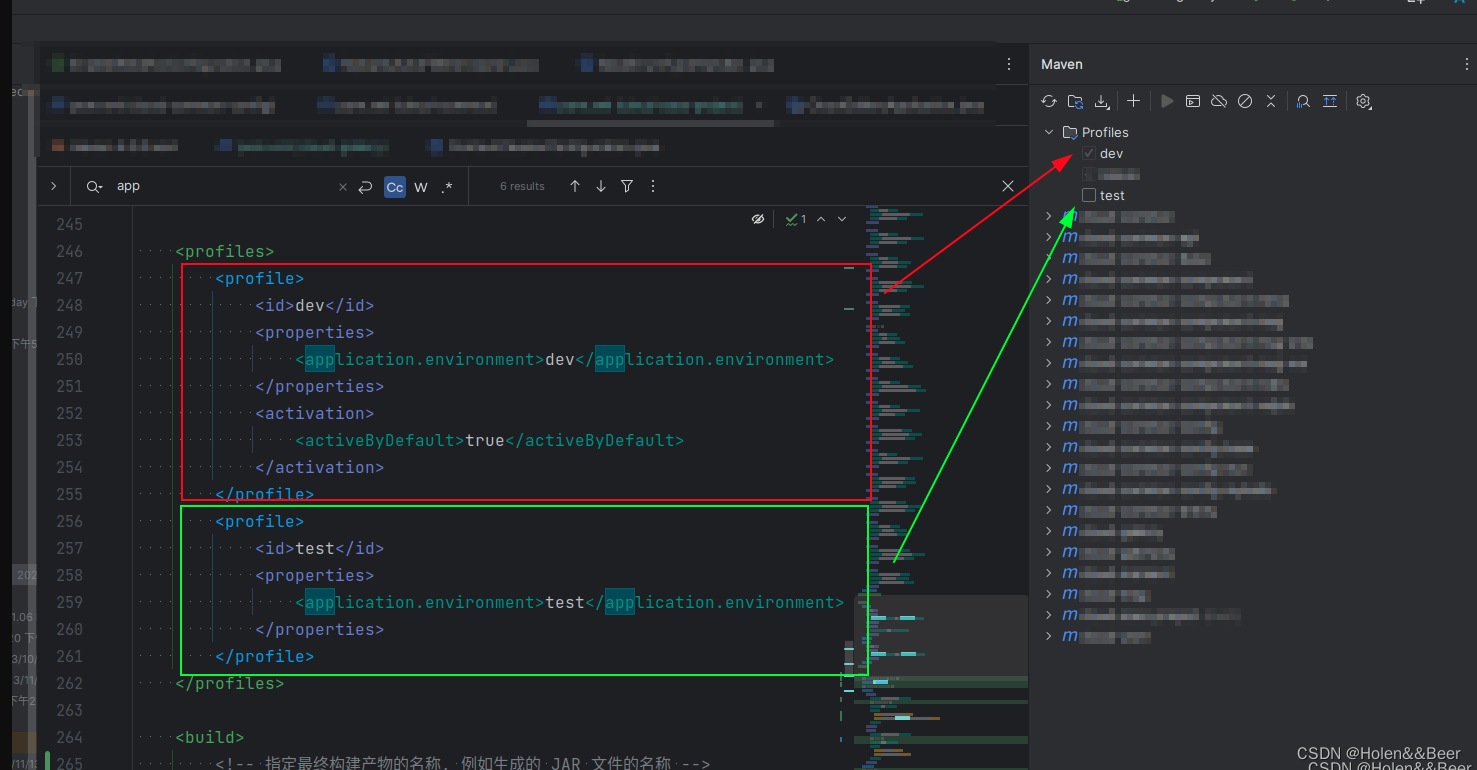Screen dimensions: 1477x770
Task: Open the find bar's three-dot options menu
Action: [x=652, y=186]
